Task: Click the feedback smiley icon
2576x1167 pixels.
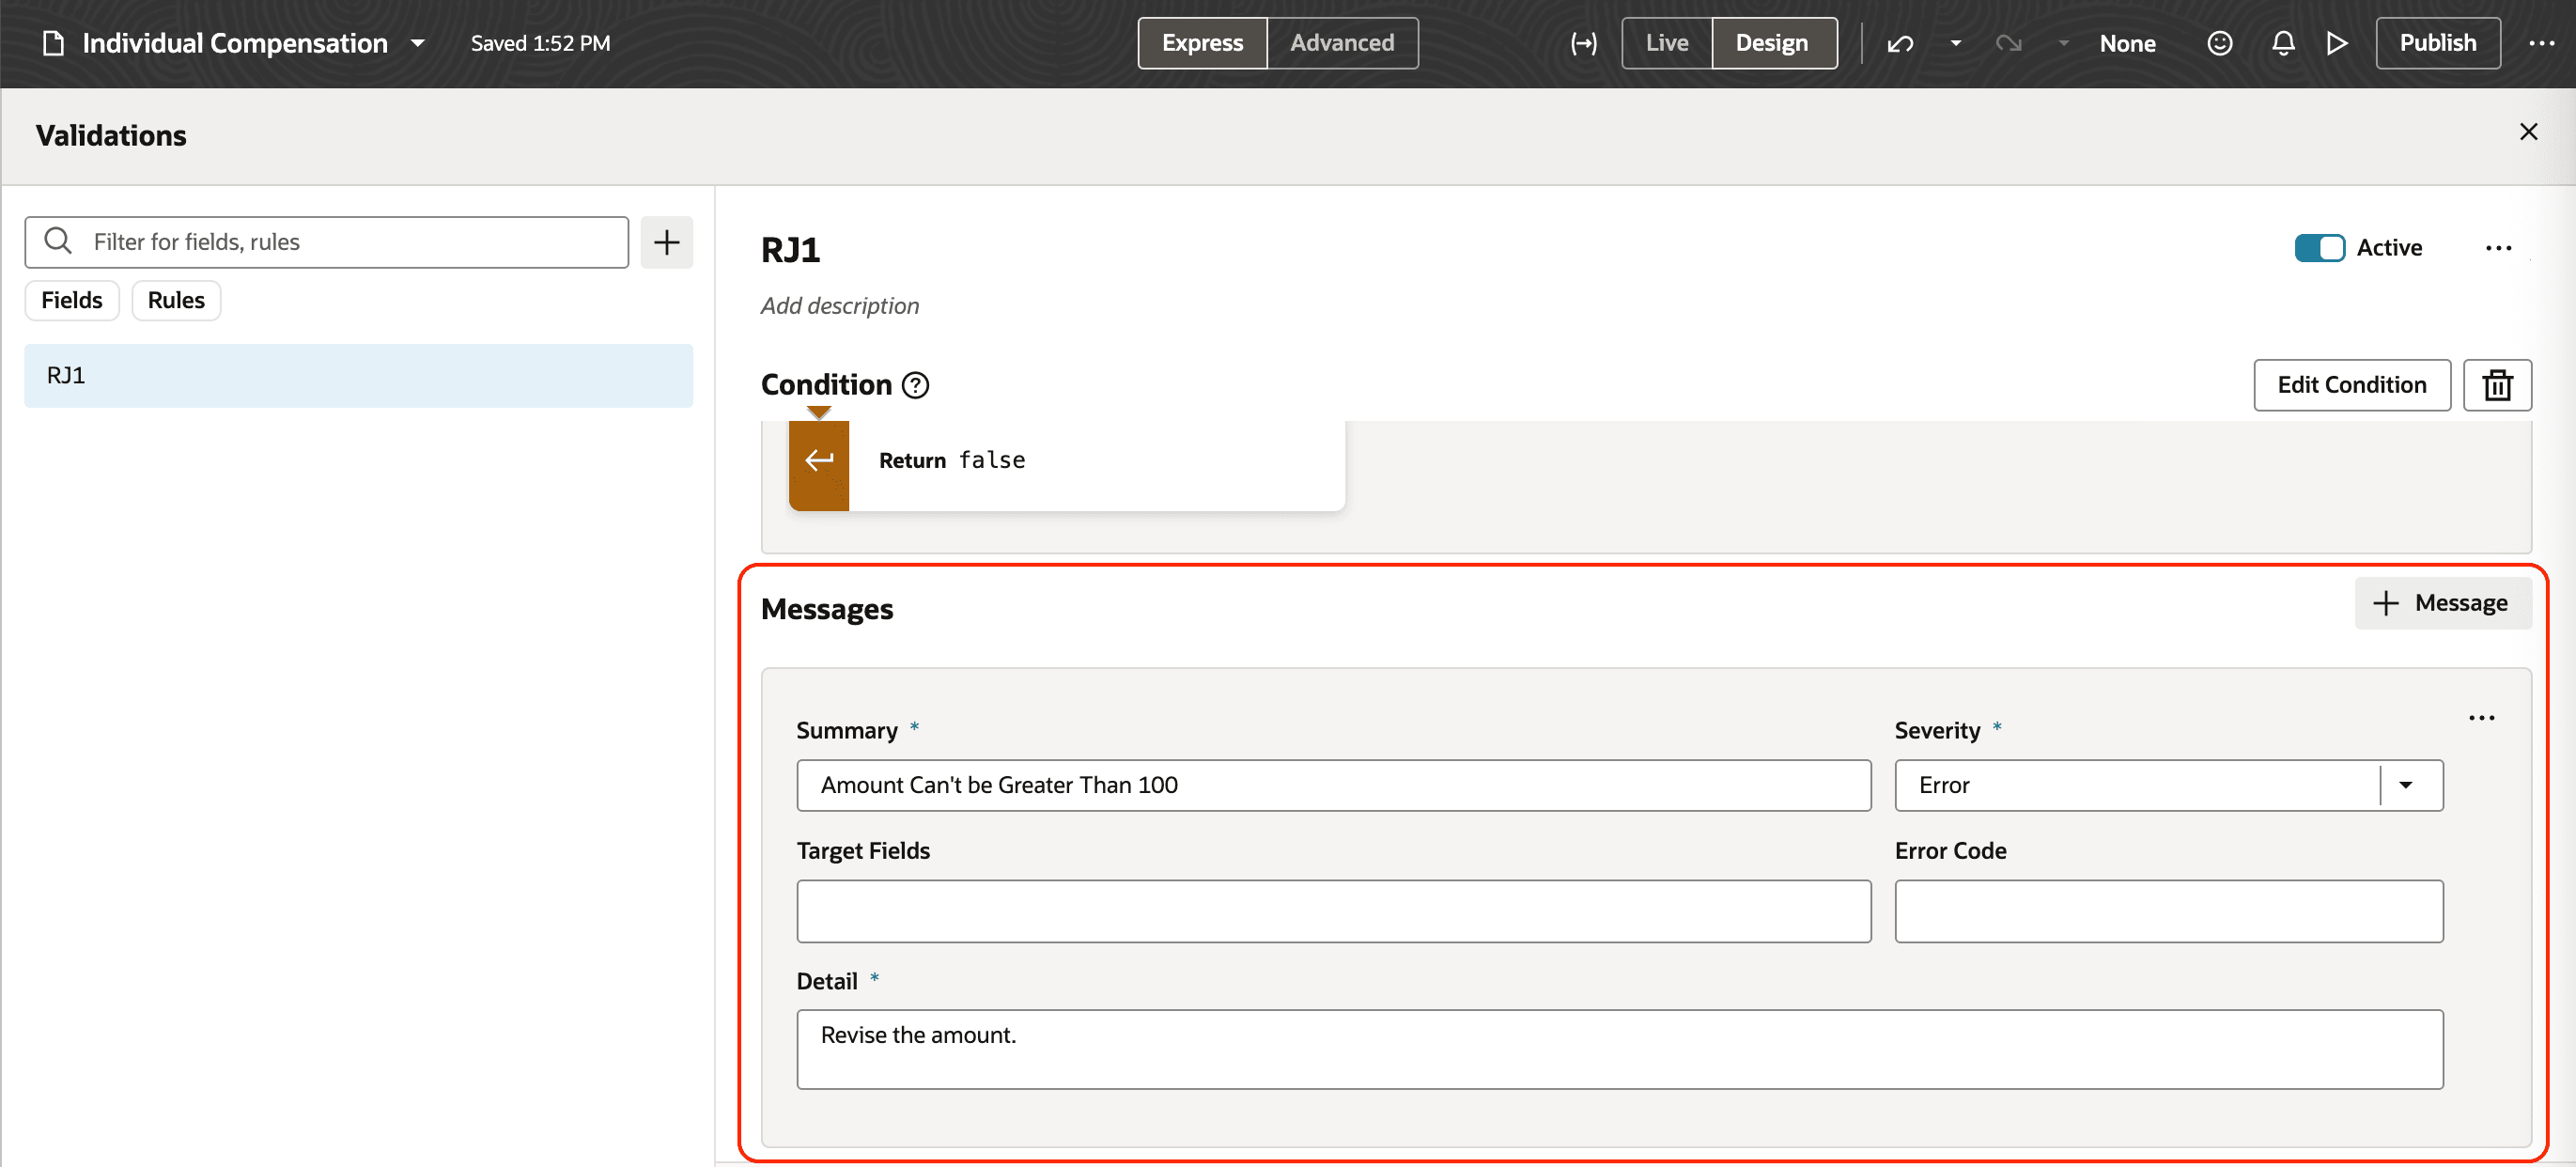Action: pyautogui.click(x=2220, y=43)
